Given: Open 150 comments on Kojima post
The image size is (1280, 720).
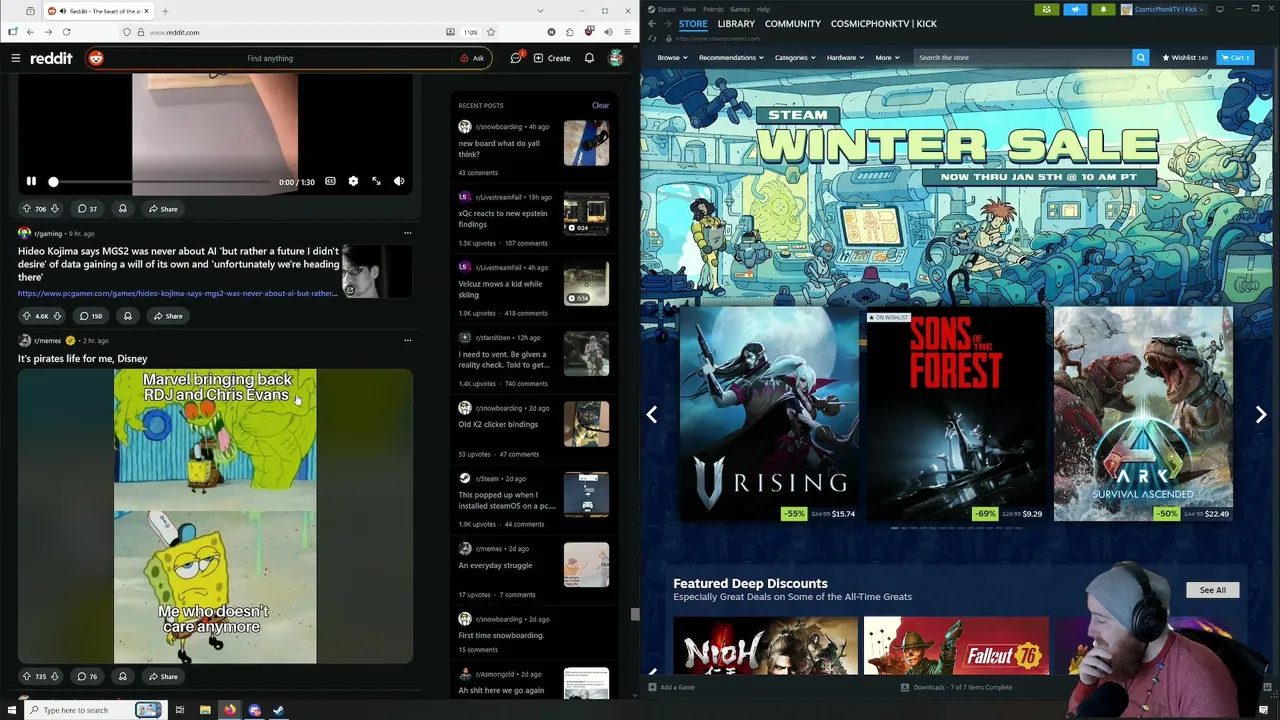Looking at the screenshot, I should (91, 316).
